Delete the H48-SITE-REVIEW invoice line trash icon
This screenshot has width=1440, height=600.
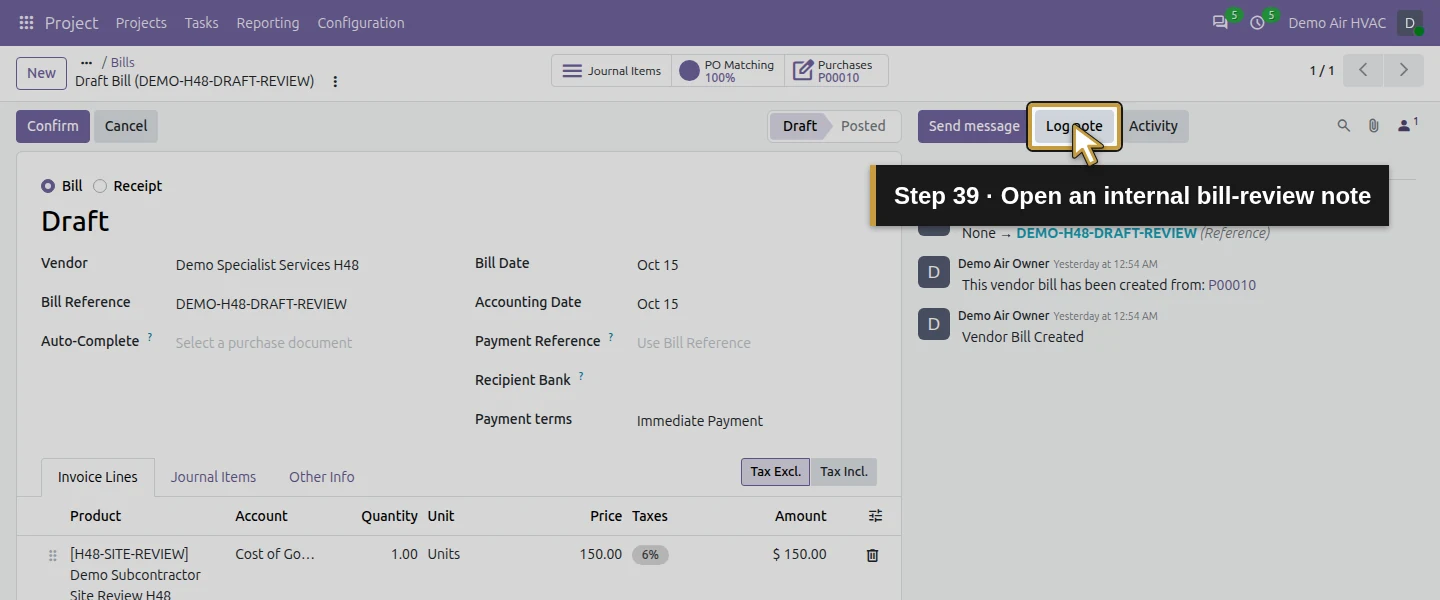[x=872, y=555]
